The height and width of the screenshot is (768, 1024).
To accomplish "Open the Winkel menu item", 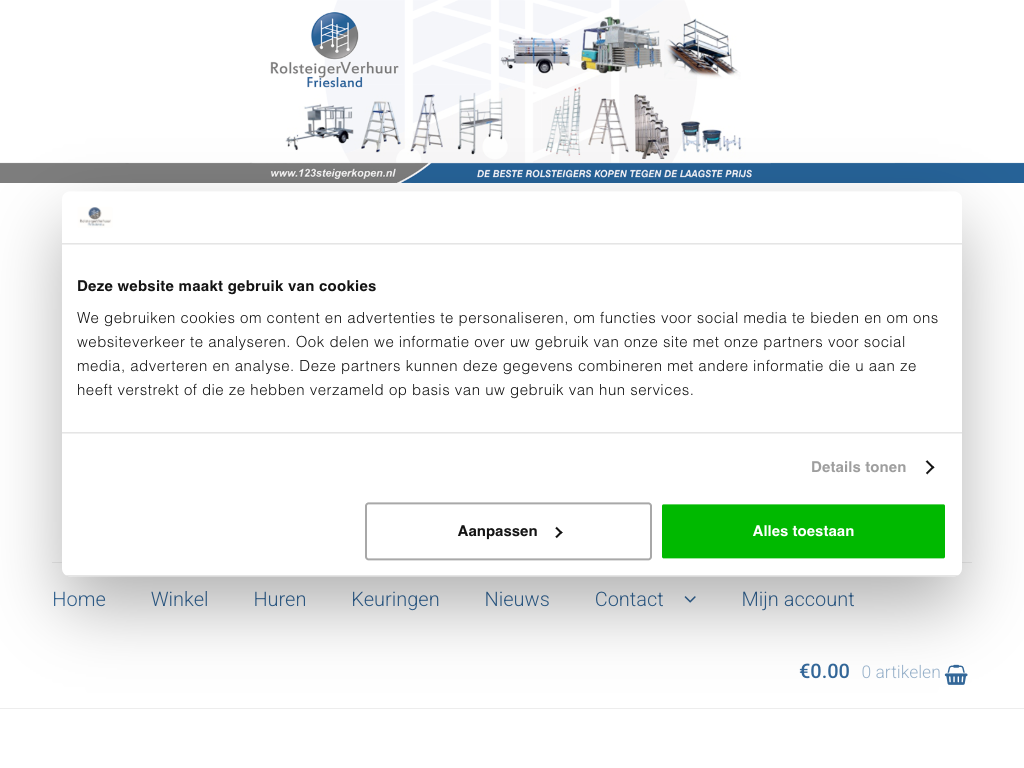I will coord(179,599).
